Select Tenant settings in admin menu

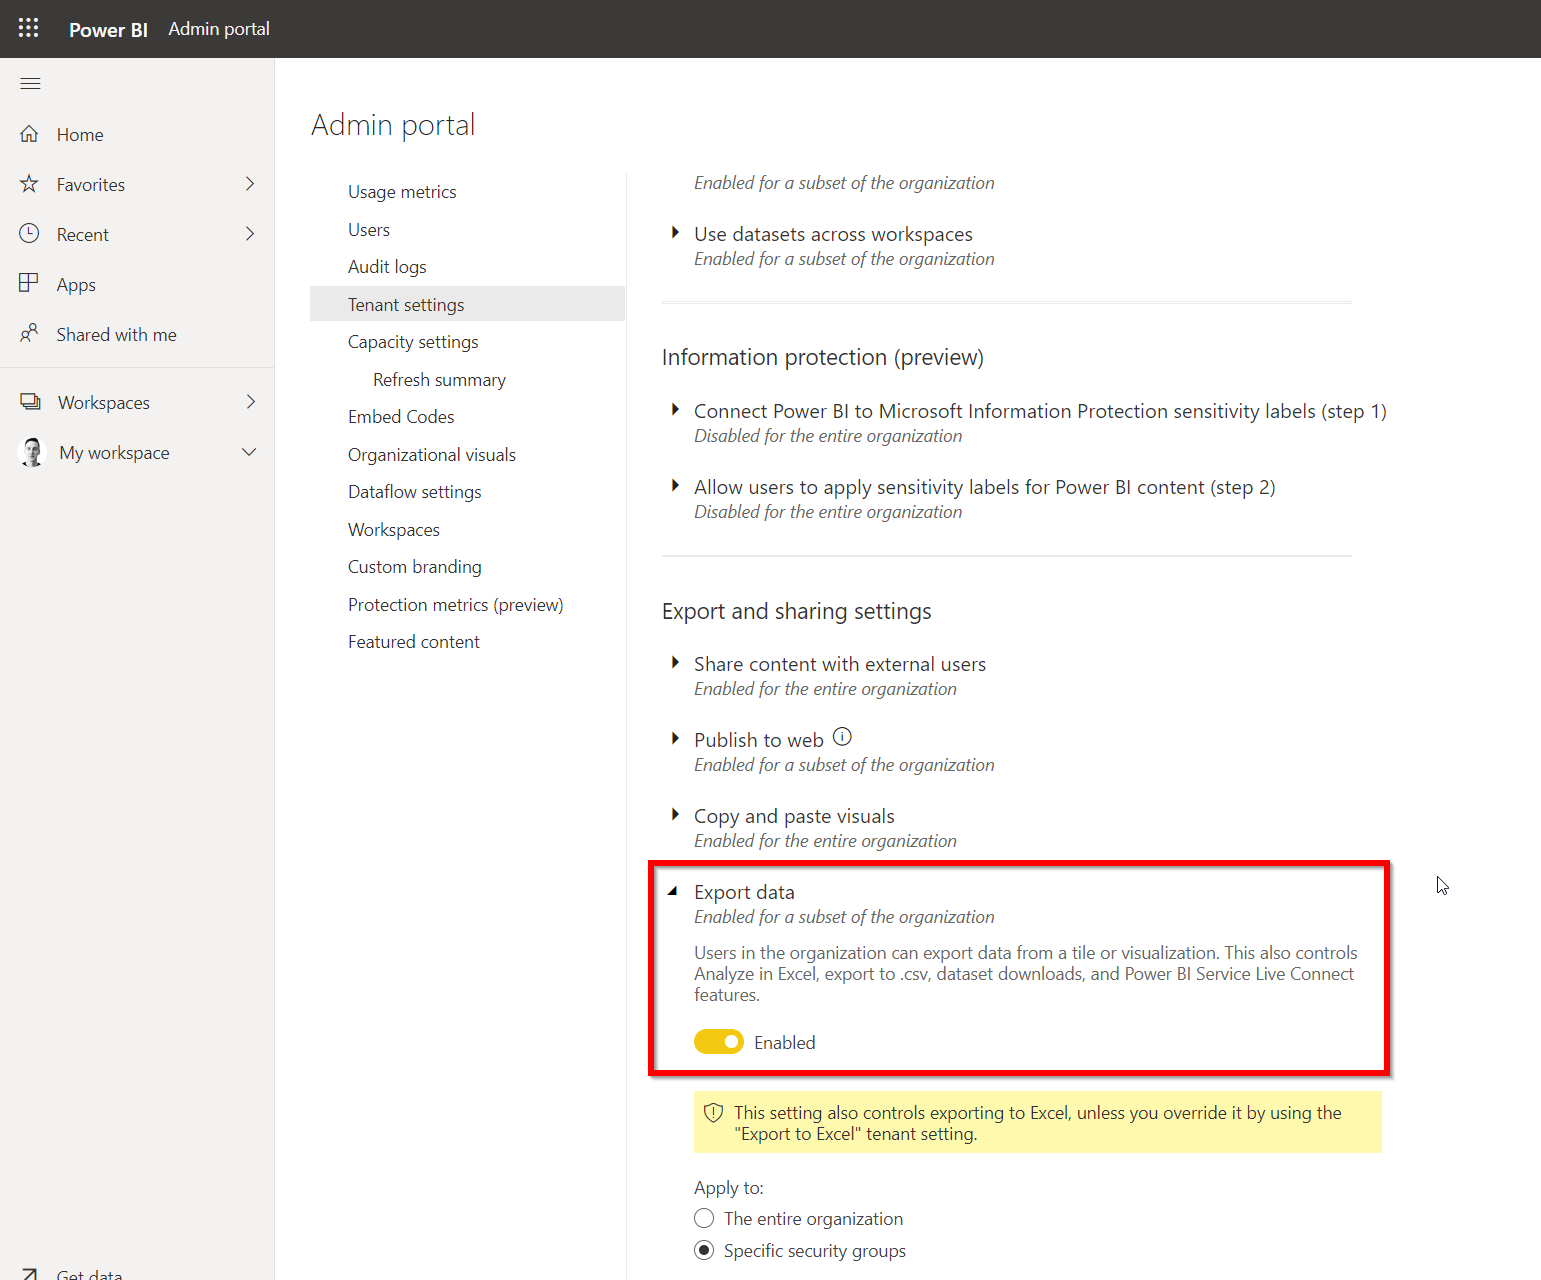pos(467,304)
